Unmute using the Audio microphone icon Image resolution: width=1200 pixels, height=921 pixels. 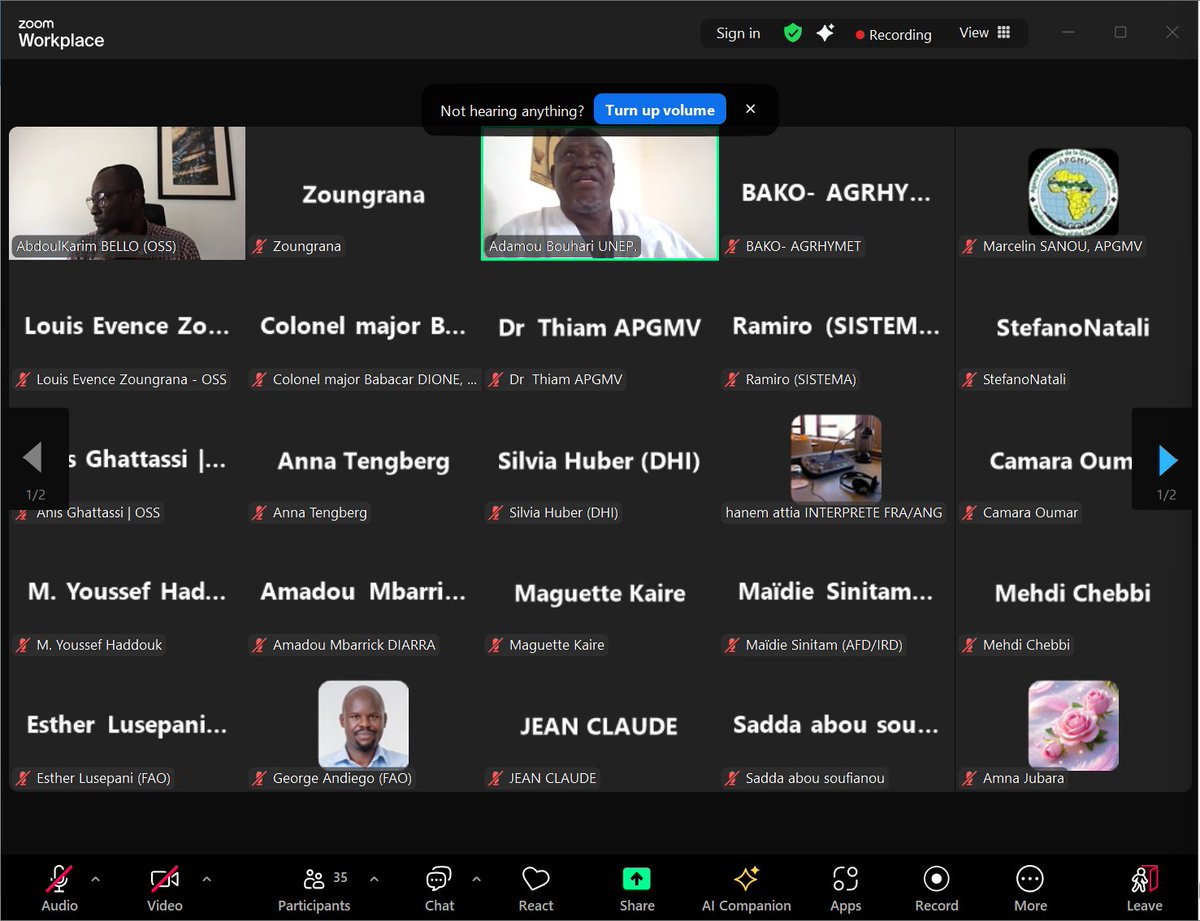coord(59,879)
